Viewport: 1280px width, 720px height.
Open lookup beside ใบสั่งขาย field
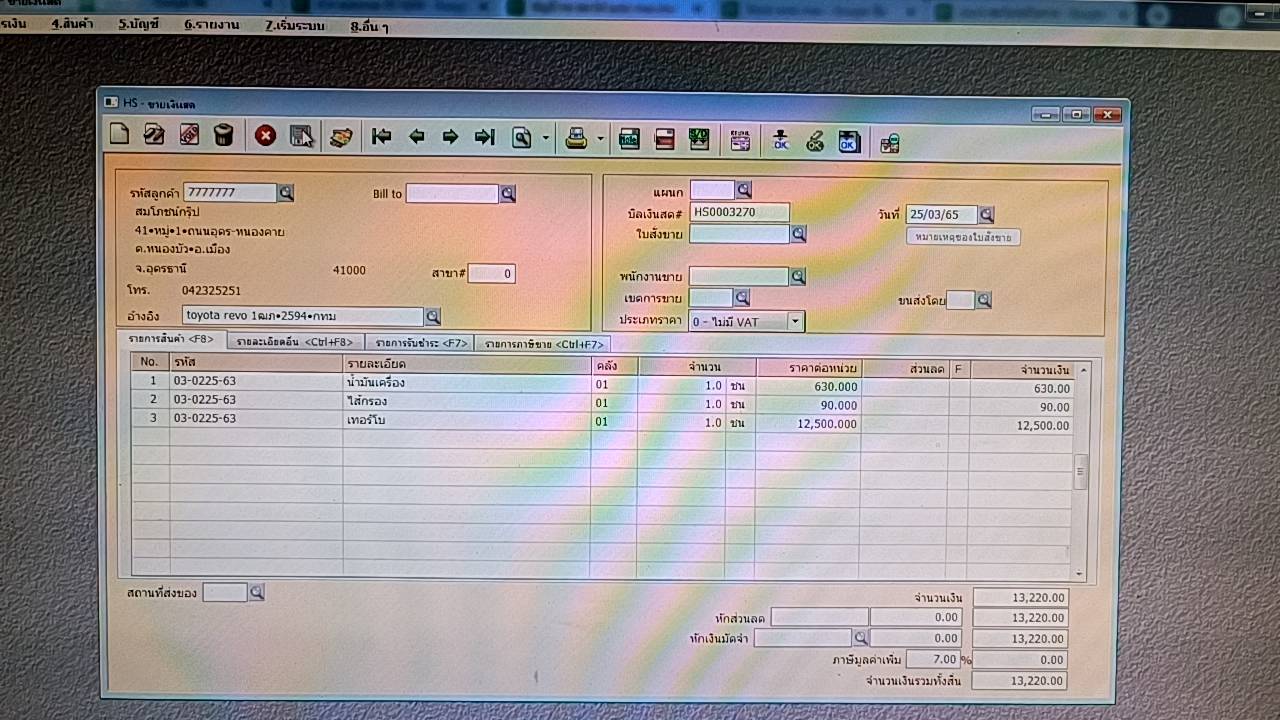click(x=798, y=234)
